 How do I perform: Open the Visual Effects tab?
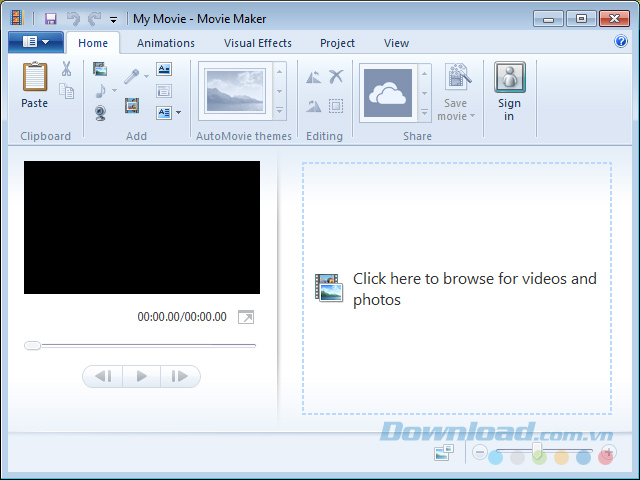coord(258,43)
